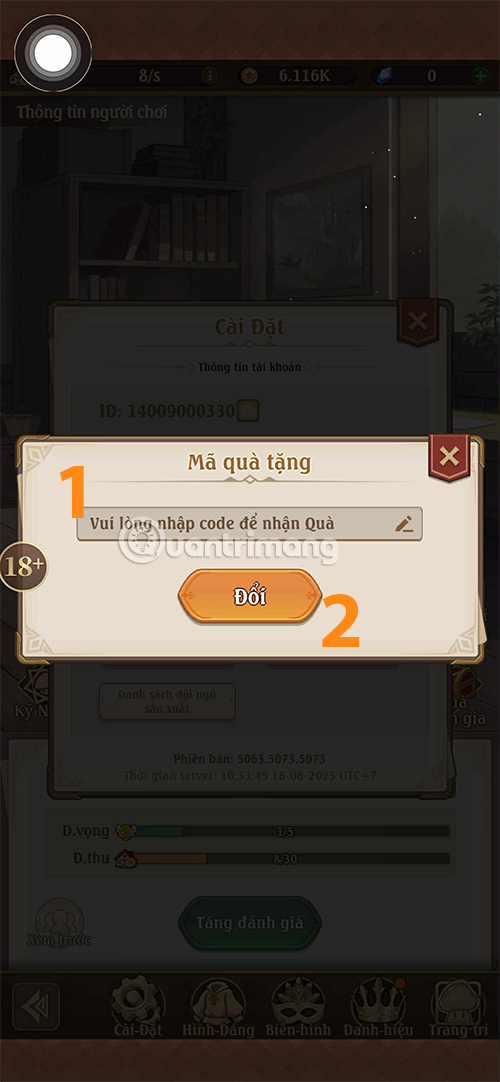Click the info icon beside 8/s
500x1082 pixels.
(x=210, y=76)
